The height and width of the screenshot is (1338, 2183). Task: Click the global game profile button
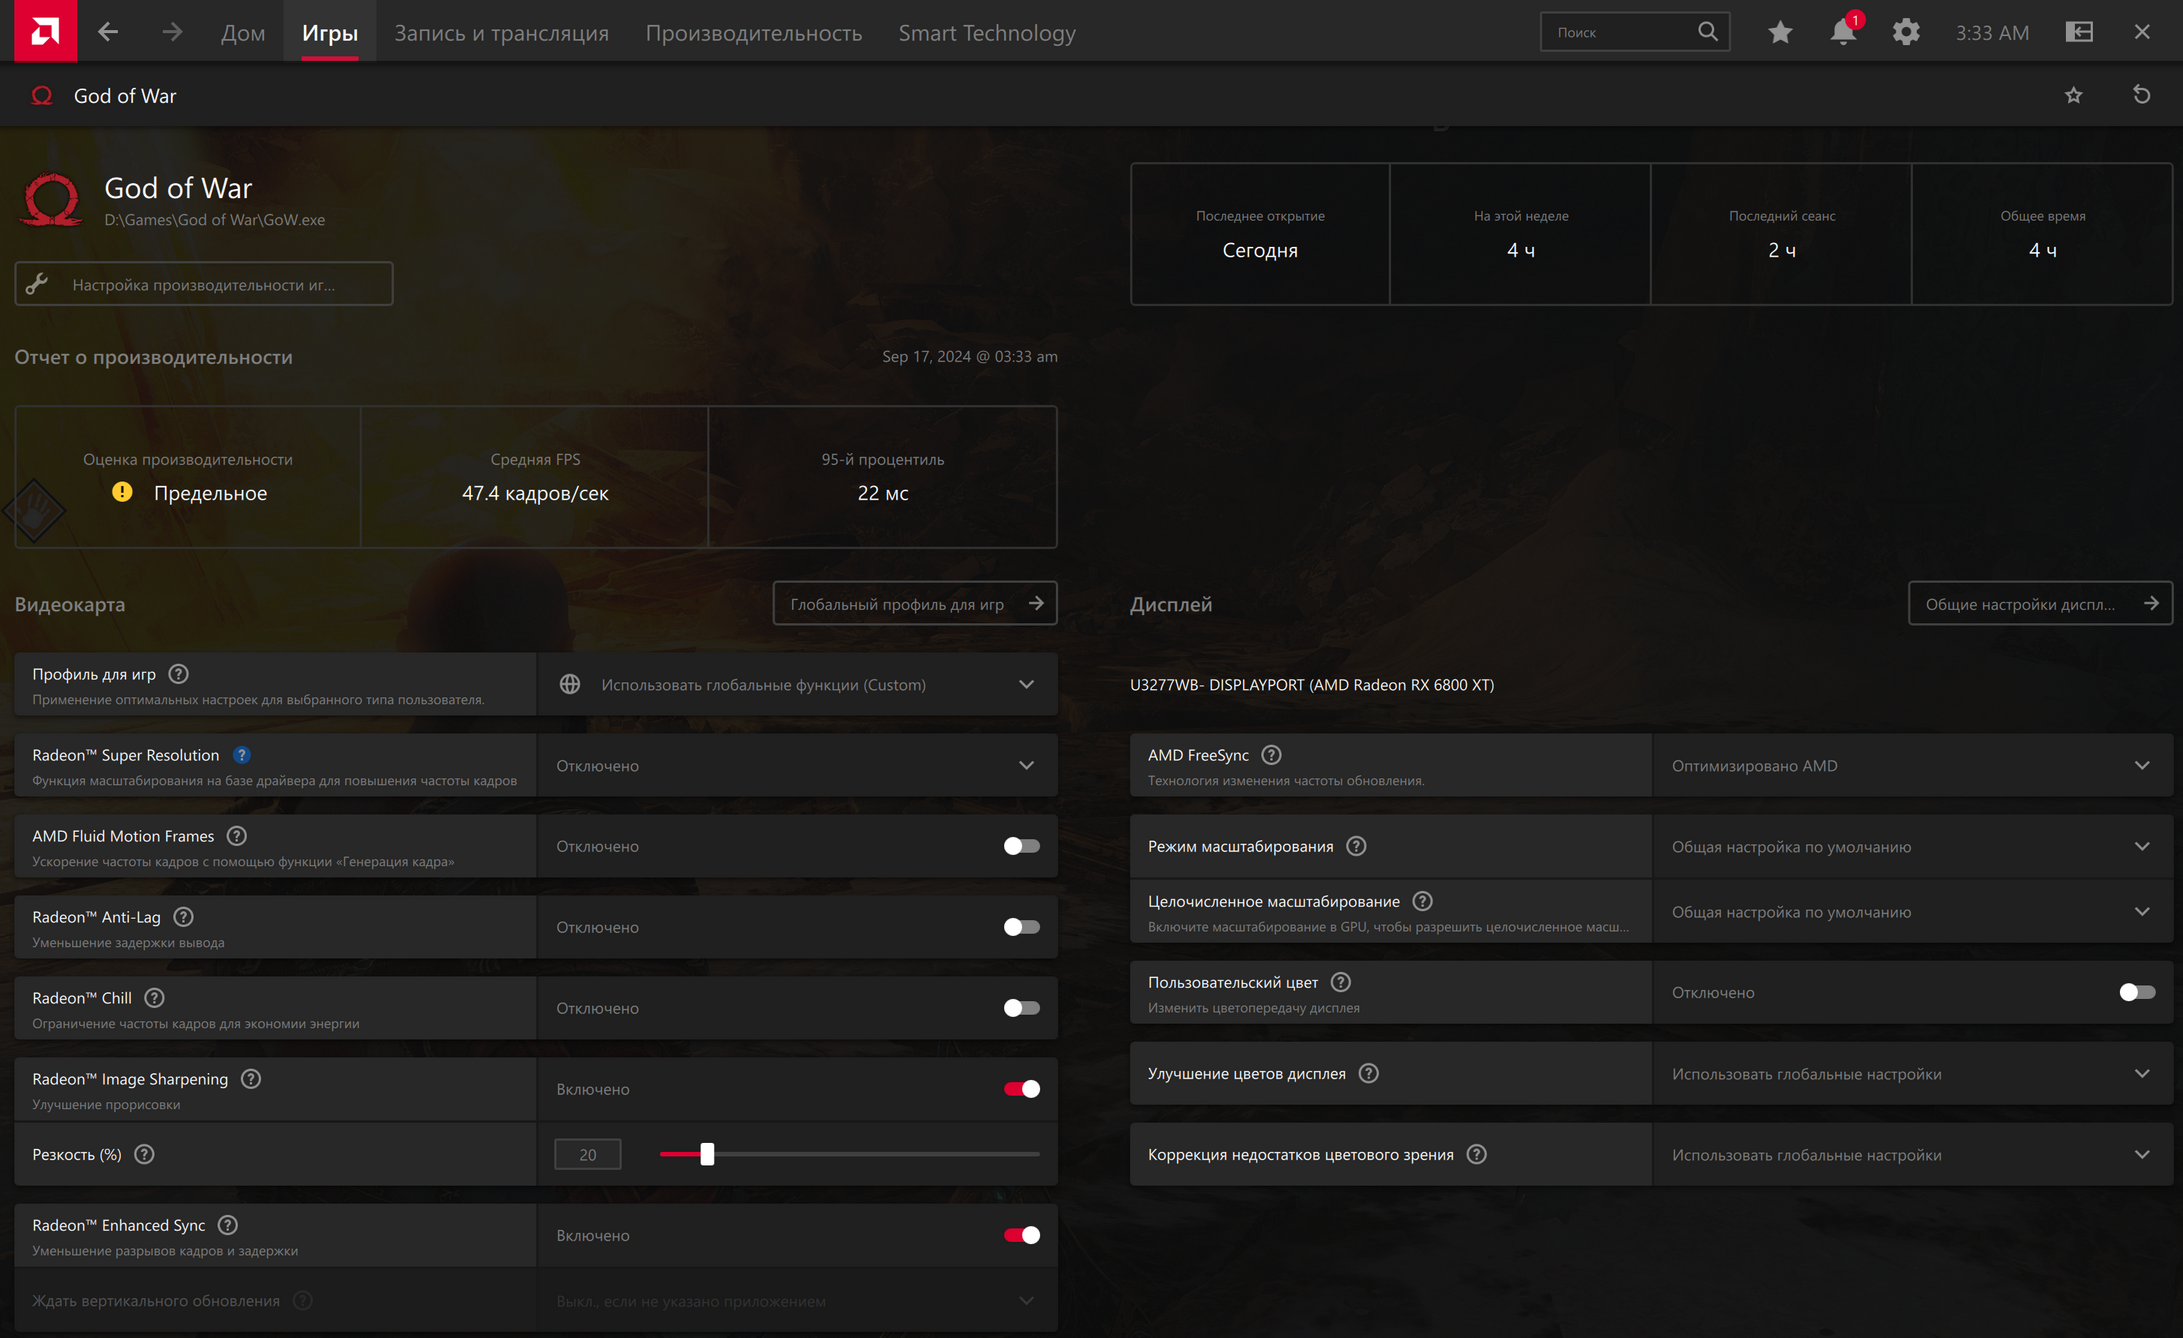click(x=914, y=604)
